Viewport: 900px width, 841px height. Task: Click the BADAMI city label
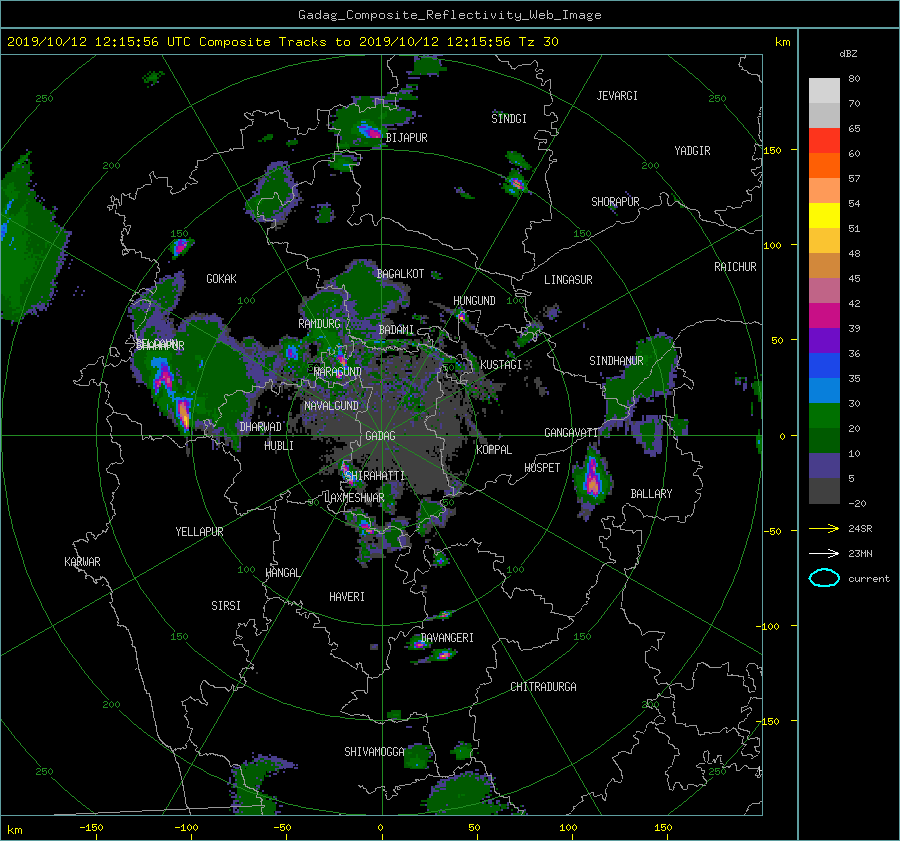pos(396,330)
